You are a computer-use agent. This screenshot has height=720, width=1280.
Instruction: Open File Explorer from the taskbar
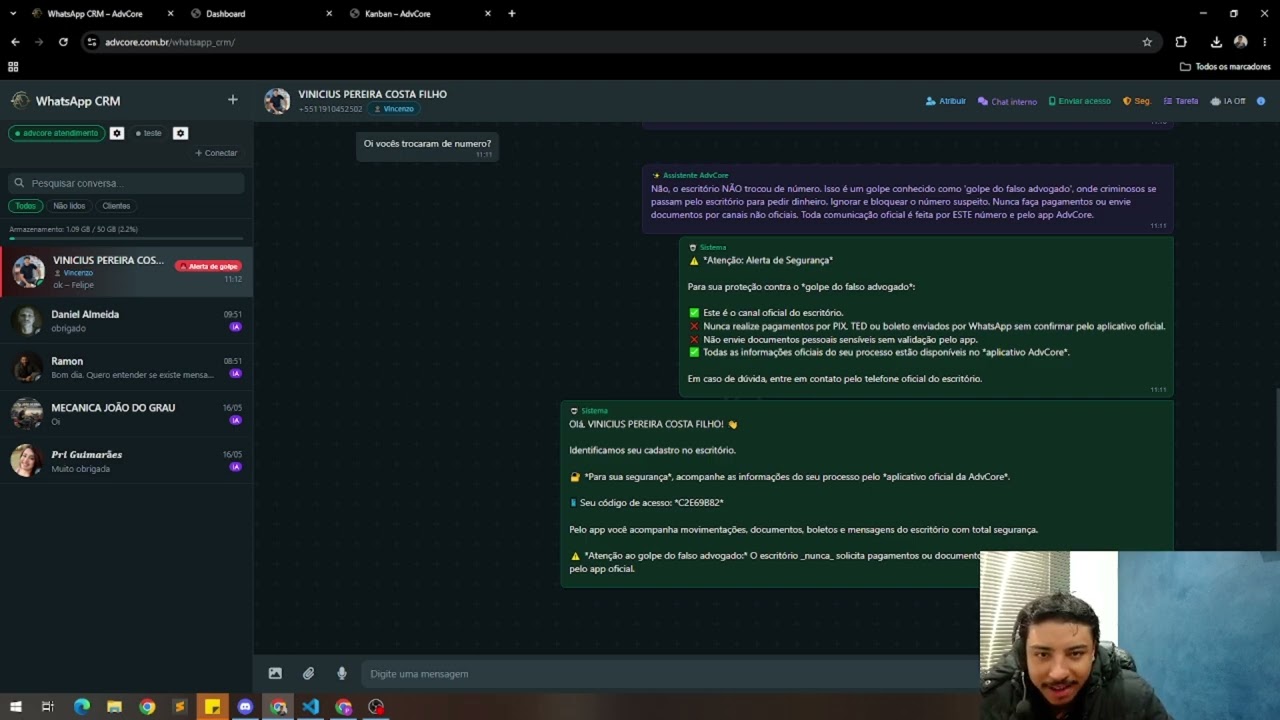[114, 707]
